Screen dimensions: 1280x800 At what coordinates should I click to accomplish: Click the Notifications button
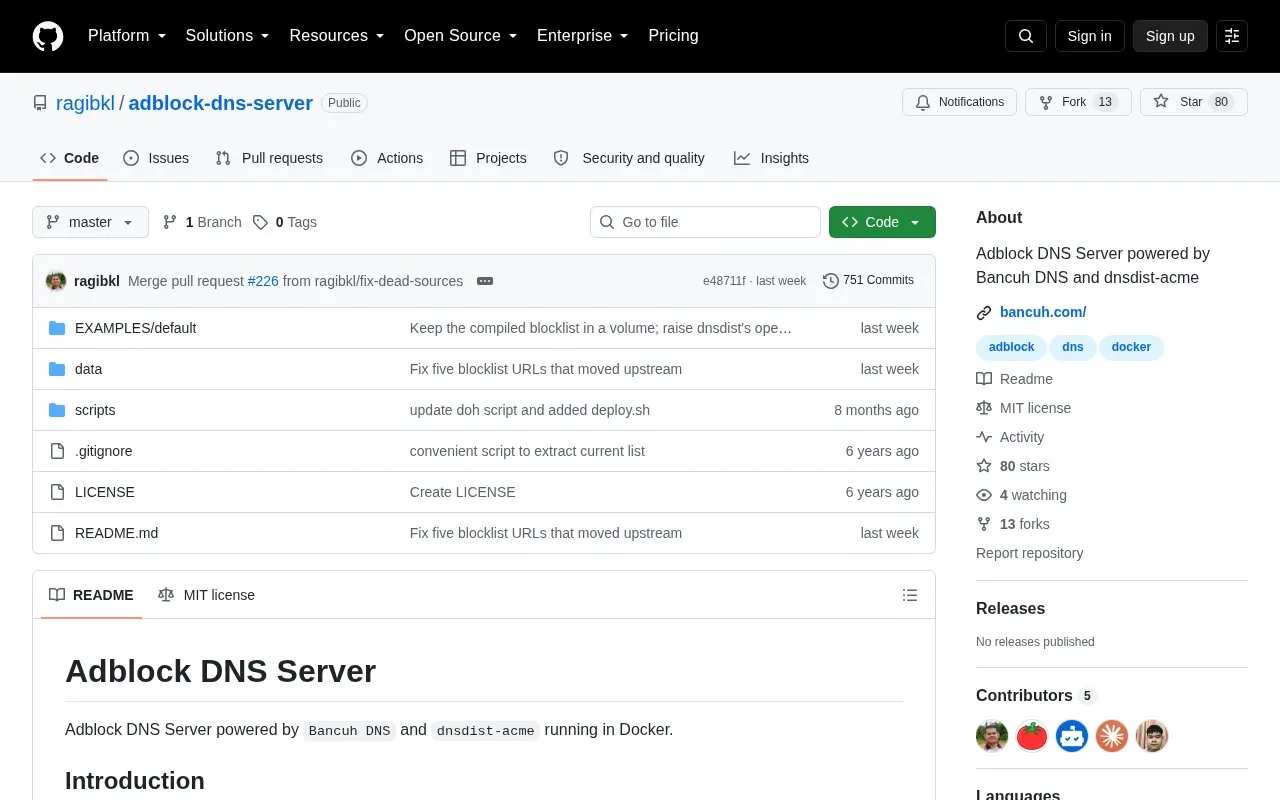point(960,102)
